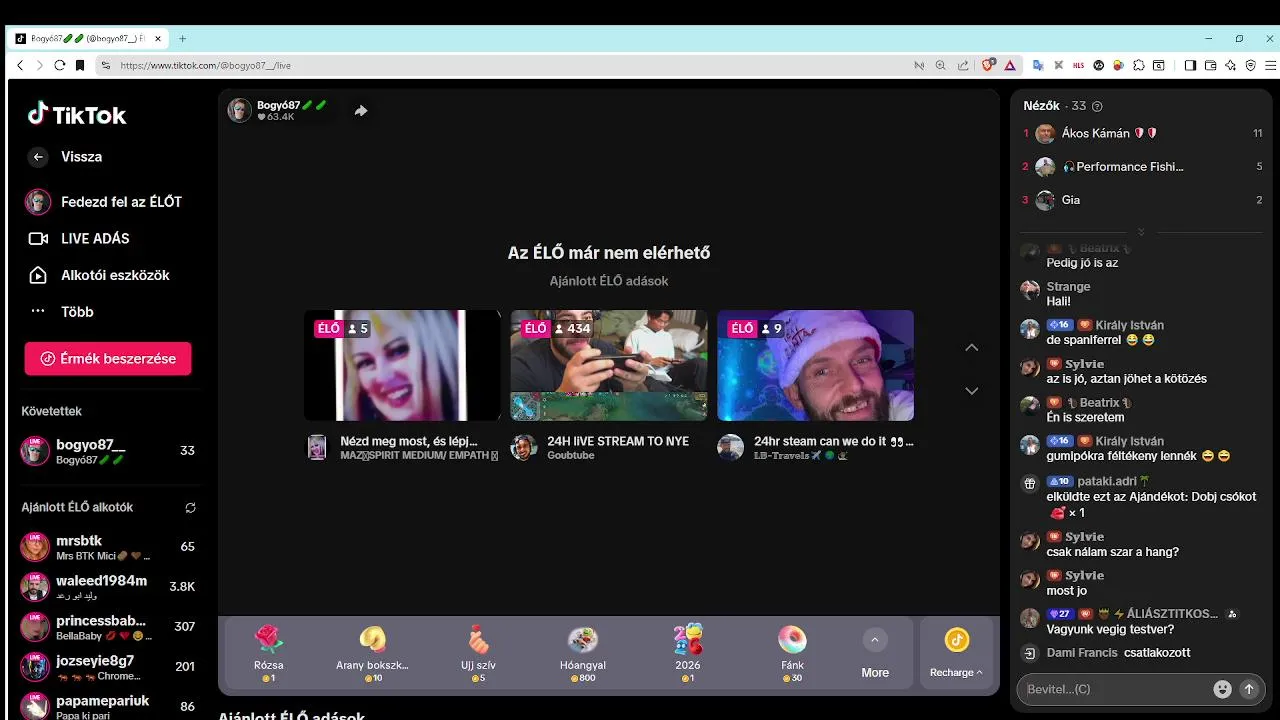Open 24hr steam can we do it thumbnail
The image size is (1280, 720).
click(x=815, y=365)
